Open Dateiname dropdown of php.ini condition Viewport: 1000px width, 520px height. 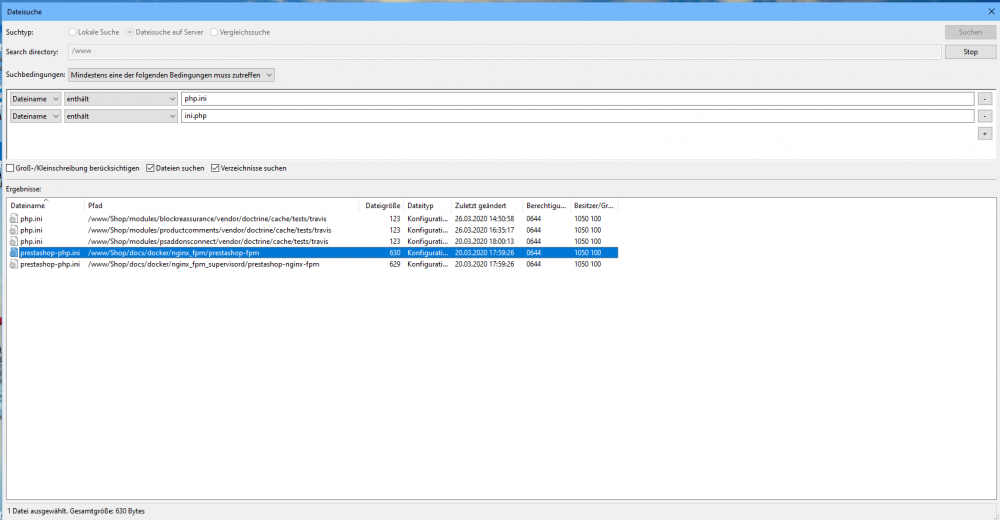coord(36,99)
